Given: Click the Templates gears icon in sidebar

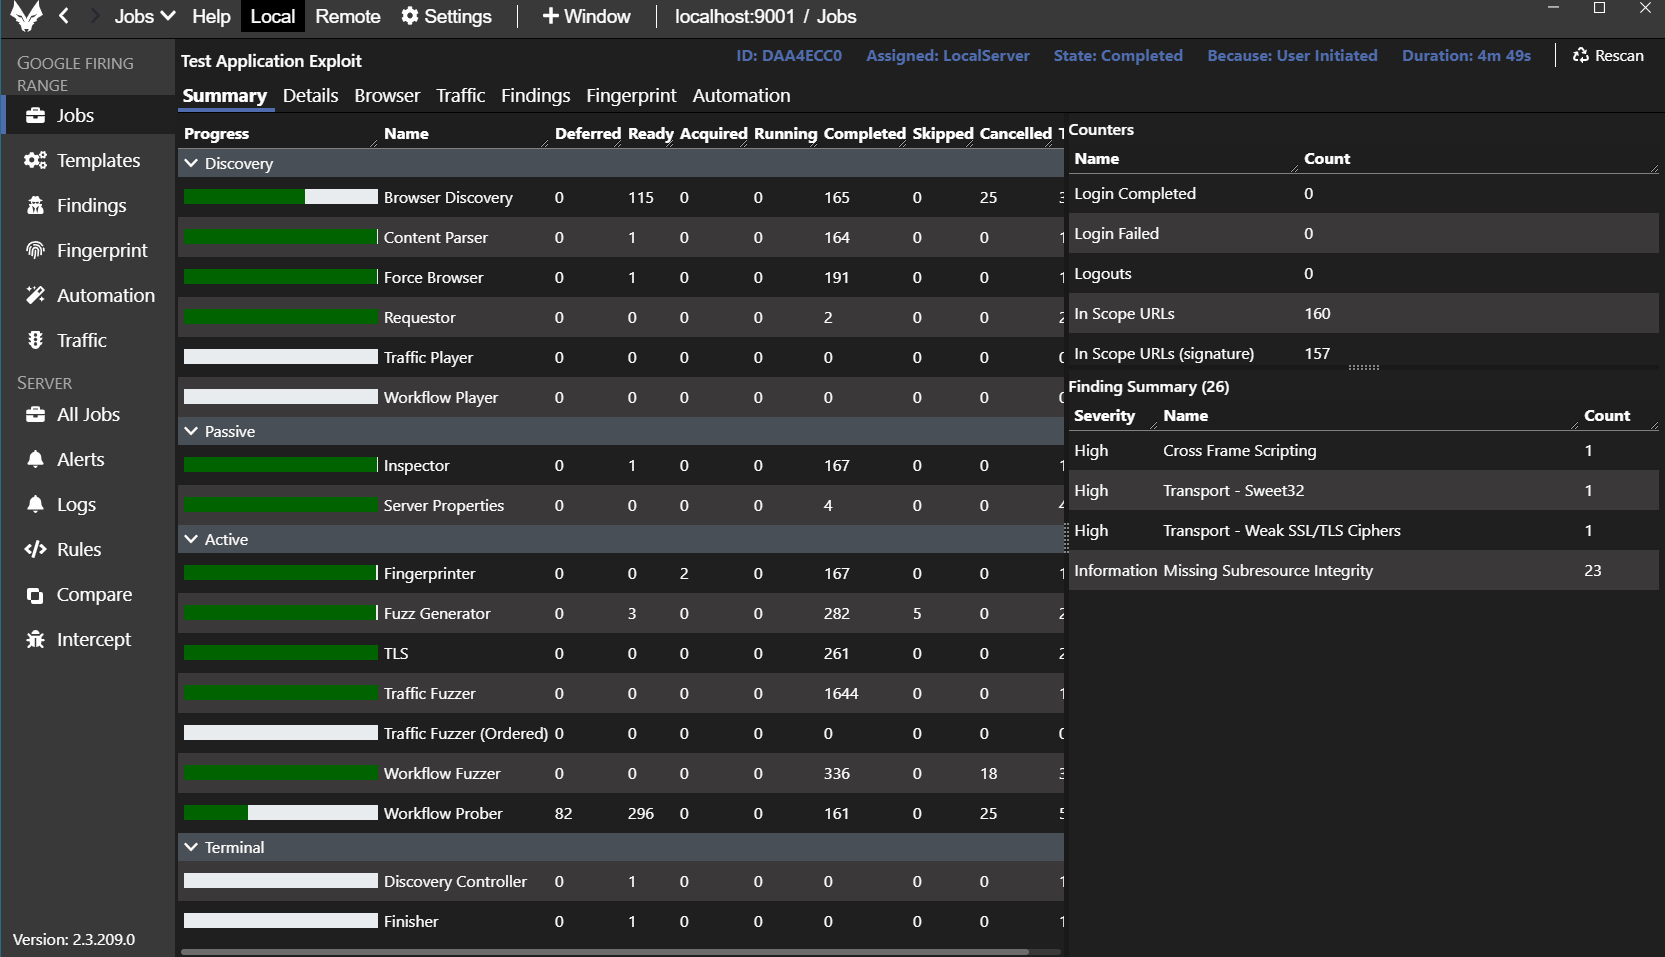Looking at the screenshot, I should coord(36,161).
